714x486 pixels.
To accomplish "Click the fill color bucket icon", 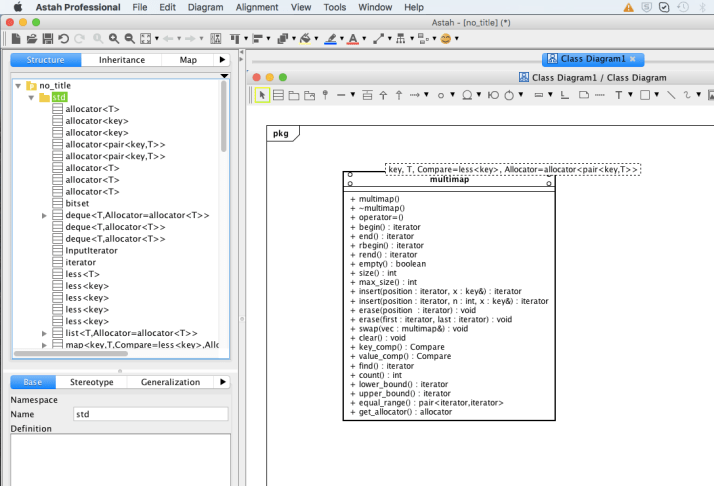I will pos(305,39).
